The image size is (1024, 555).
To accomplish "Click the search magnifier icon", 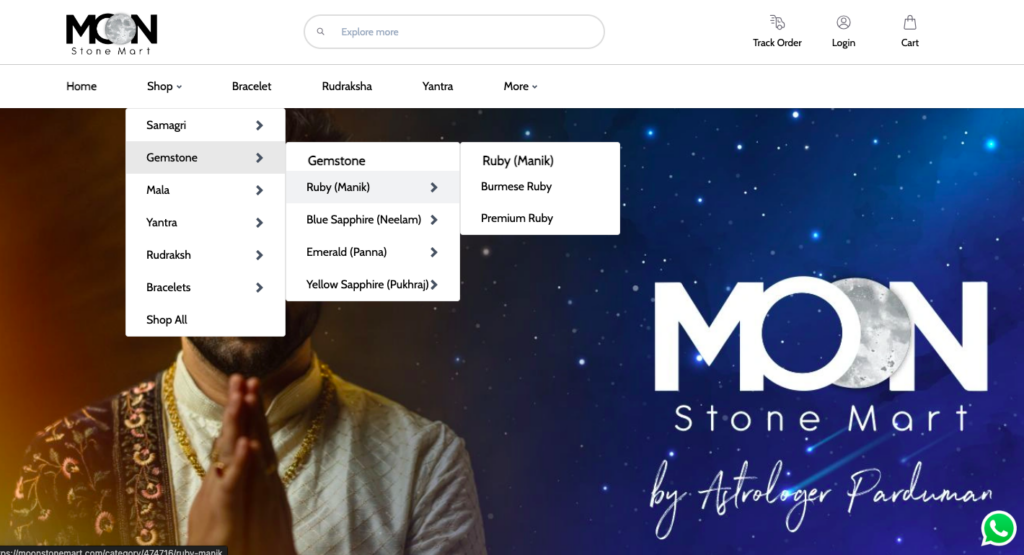I will (x=321, y=31).
